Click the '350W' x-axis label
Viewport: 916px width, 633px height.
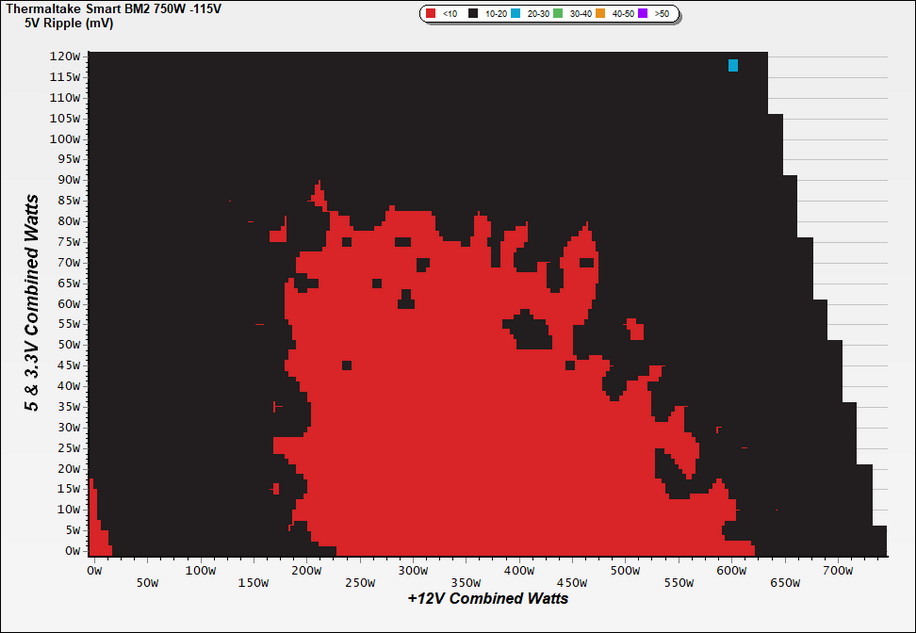(466, 583)
